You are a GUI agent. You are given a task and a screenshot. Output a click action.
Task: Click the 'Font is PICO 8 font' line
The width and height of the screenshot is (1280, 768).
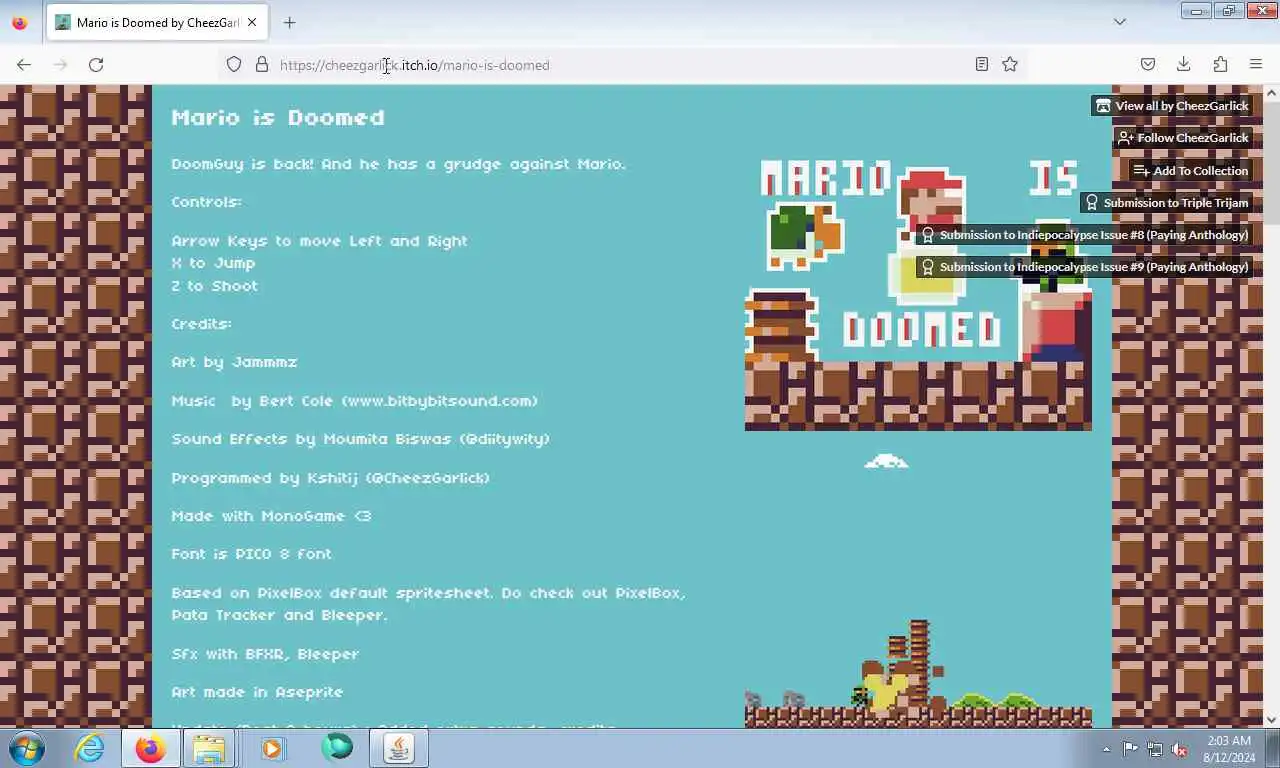point(251,554)
